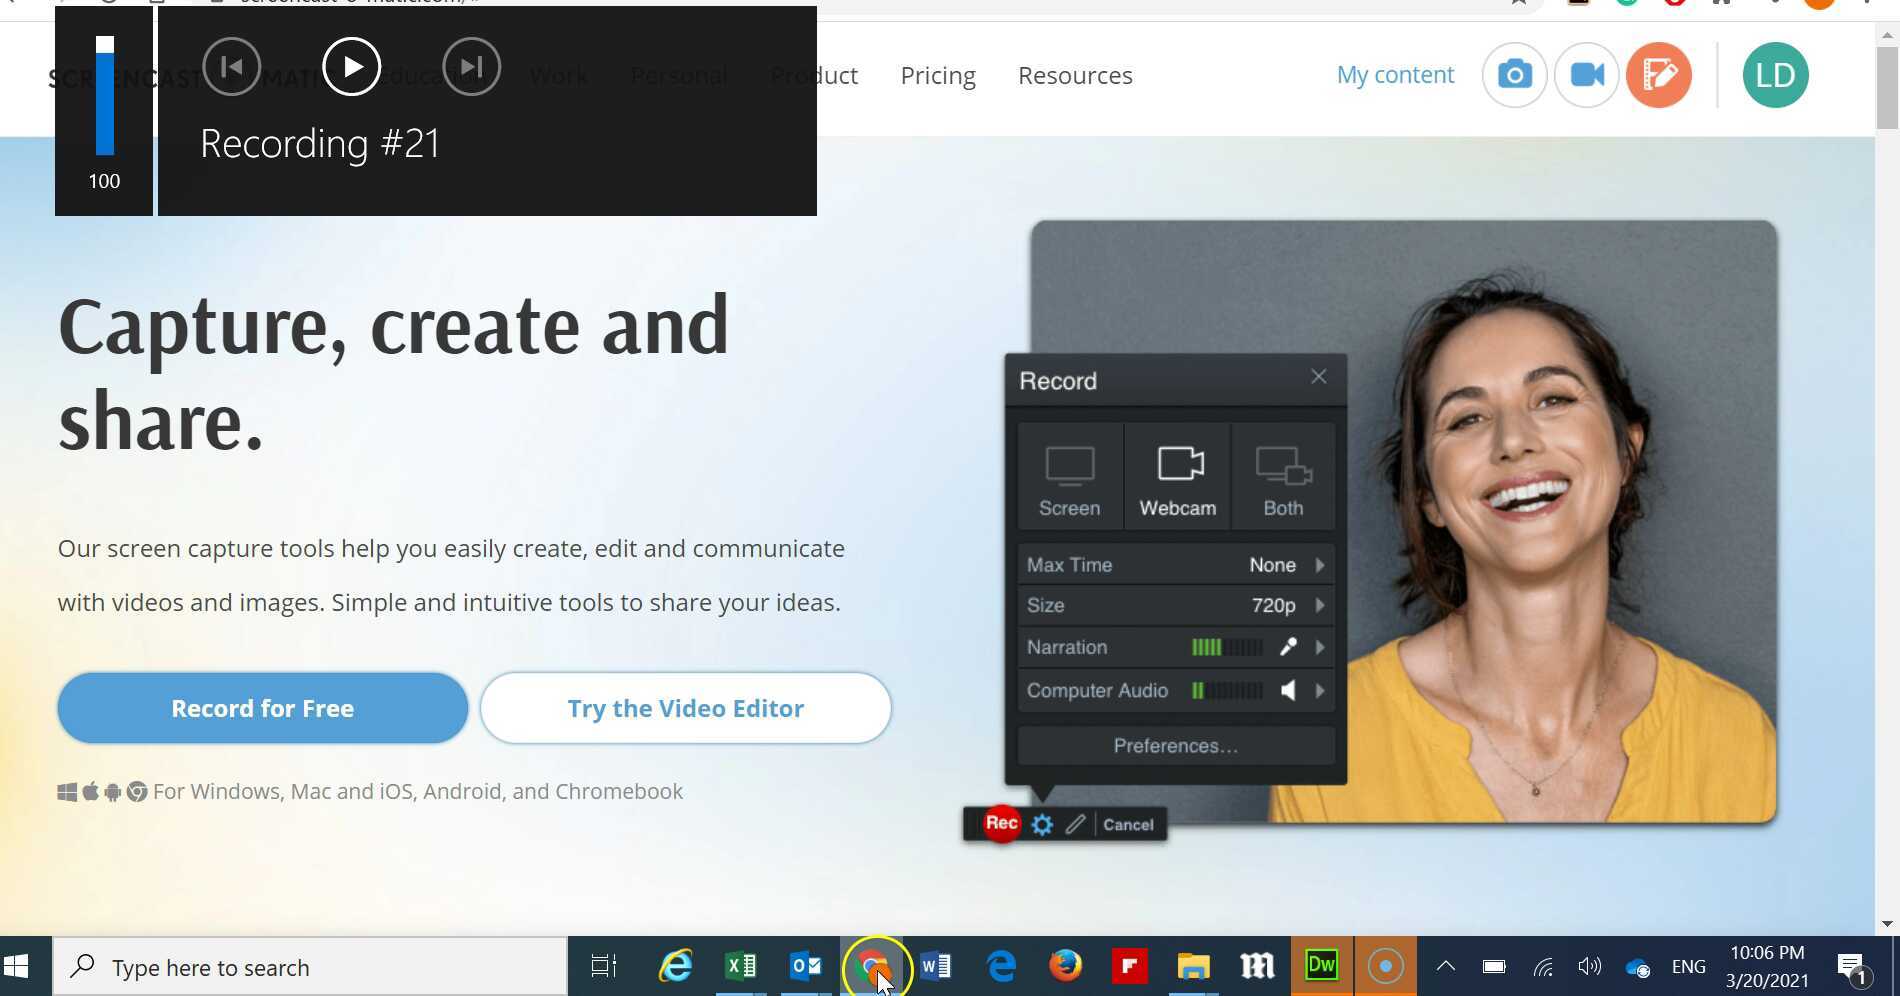Click the camera screenshot icon in header
The height and width of the screenshot is (996, 1900).
1514,75
